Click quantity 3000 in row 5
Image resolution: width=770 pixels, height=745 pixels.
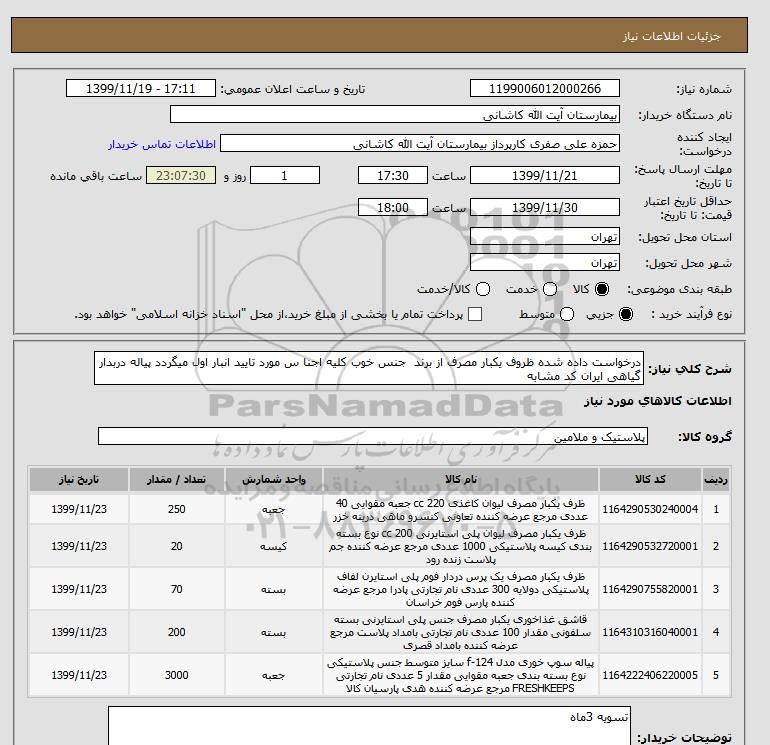point(177,675)
